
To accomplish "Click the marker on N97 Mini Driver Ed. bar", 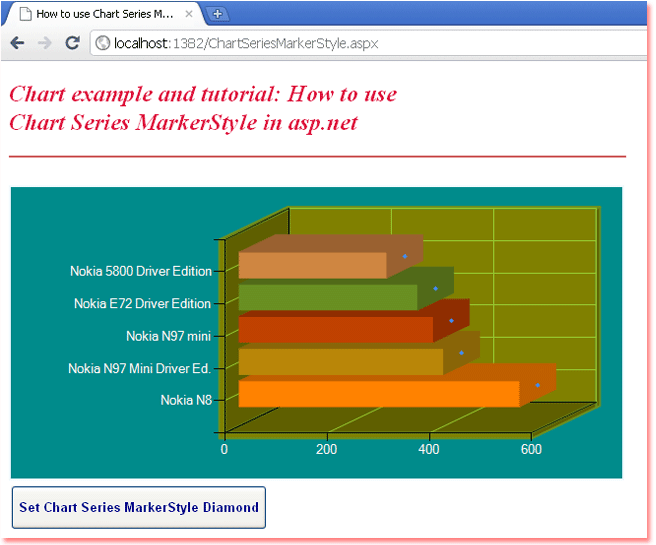I will (x=461, y=353).
